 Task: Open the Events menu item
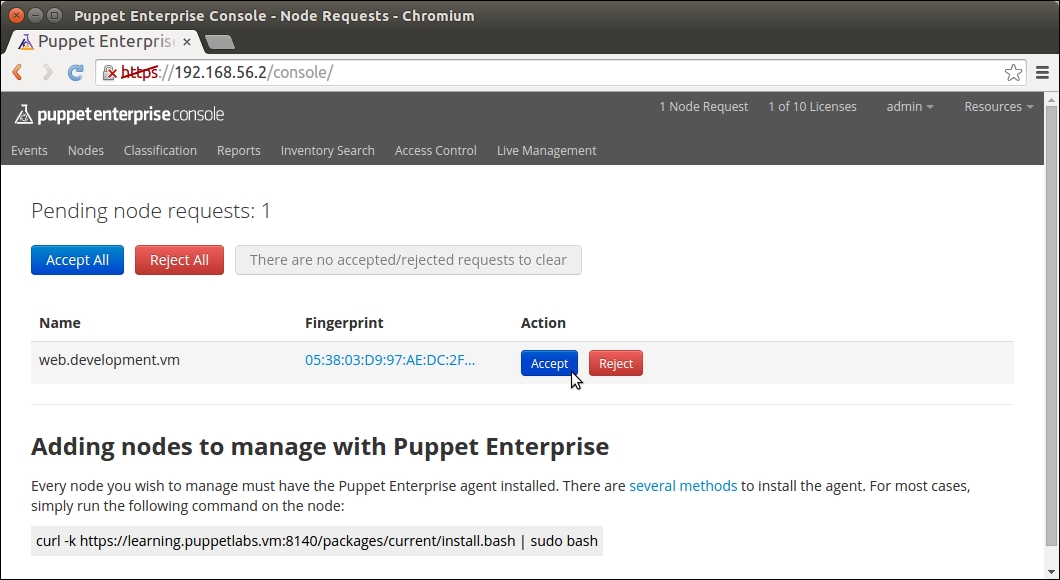(x=29, y=150)
